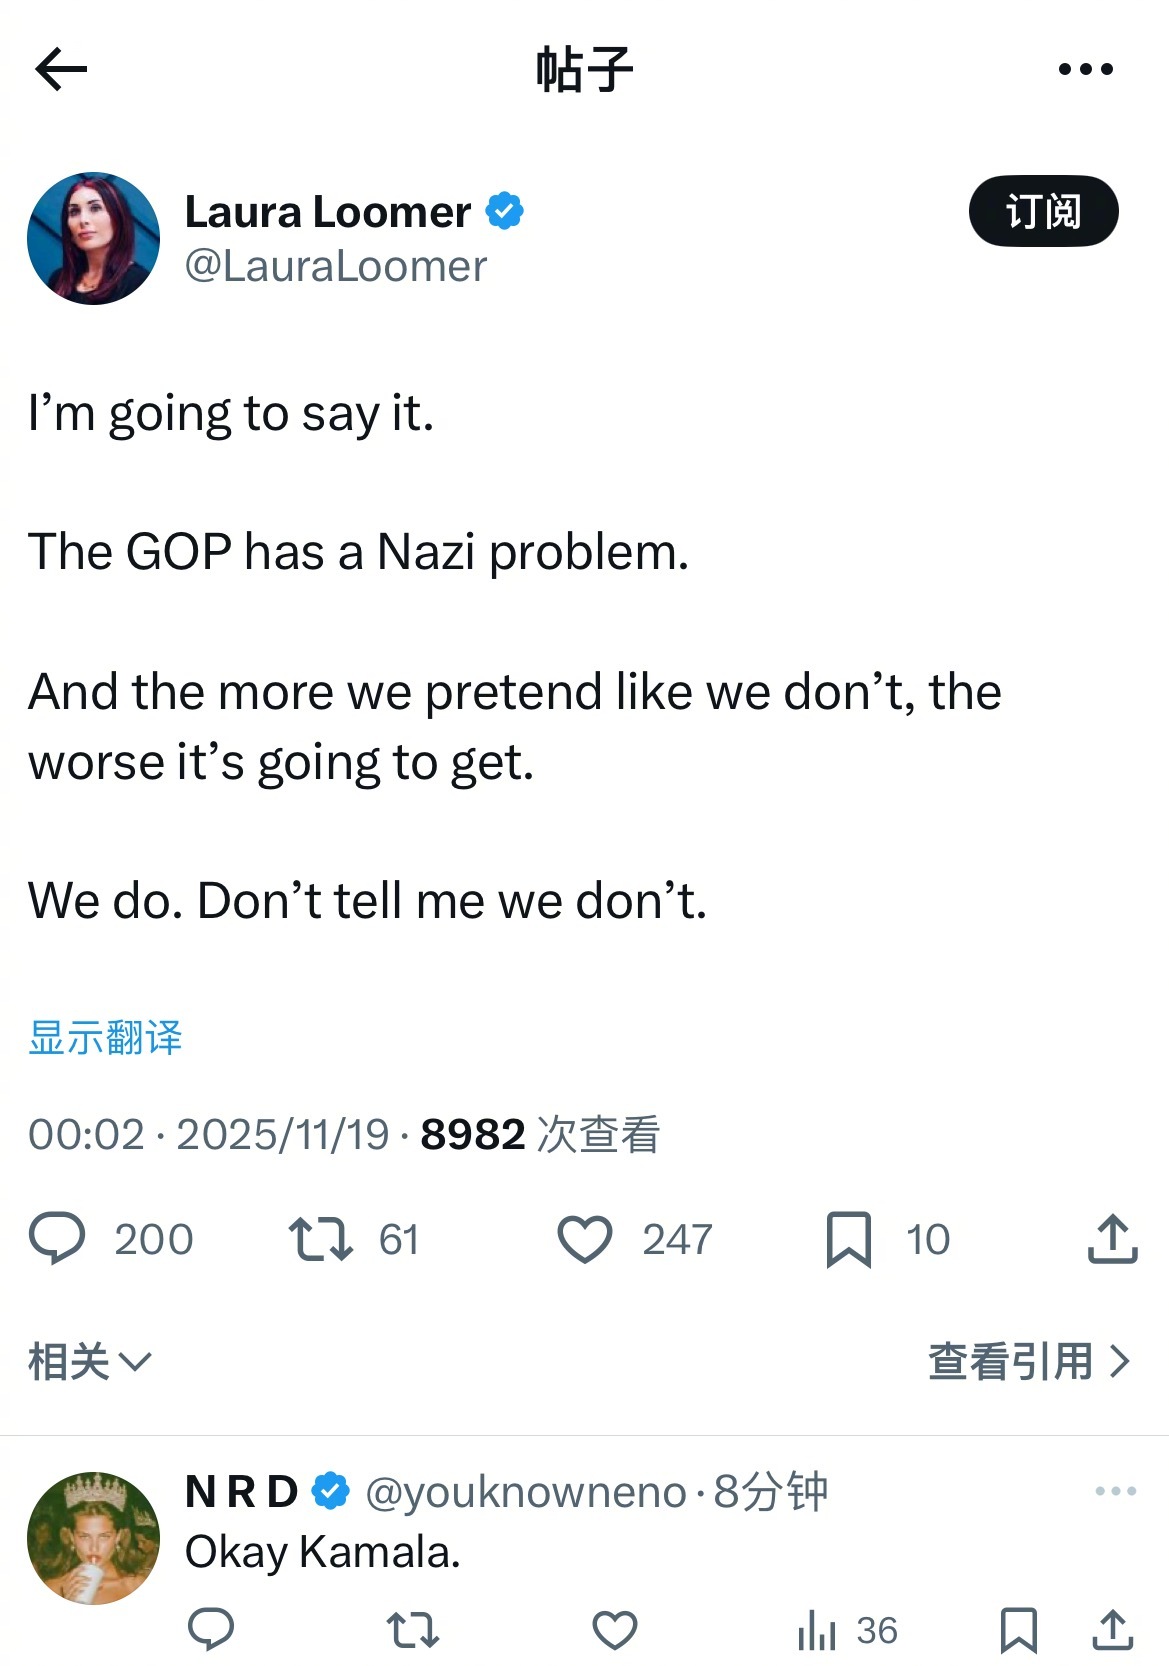Open the @LauraLoomer handle link
This screenshot has height=1666, width=1169.
click(336, 267)
